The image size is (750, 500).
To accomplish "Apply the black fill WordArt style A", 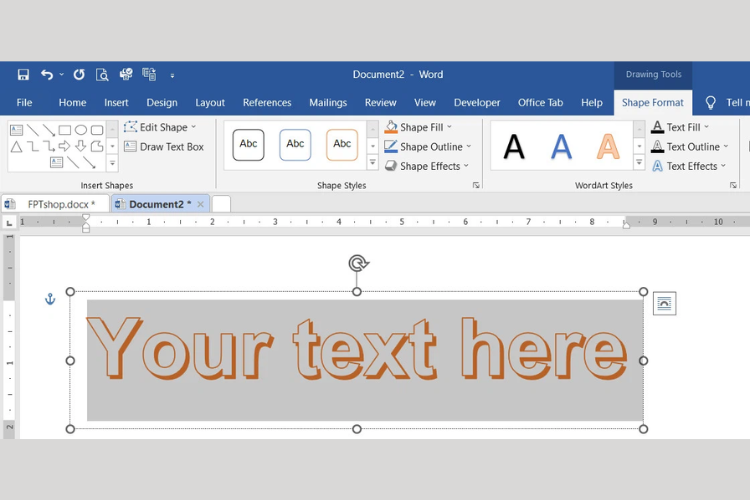I will point(514,146).
